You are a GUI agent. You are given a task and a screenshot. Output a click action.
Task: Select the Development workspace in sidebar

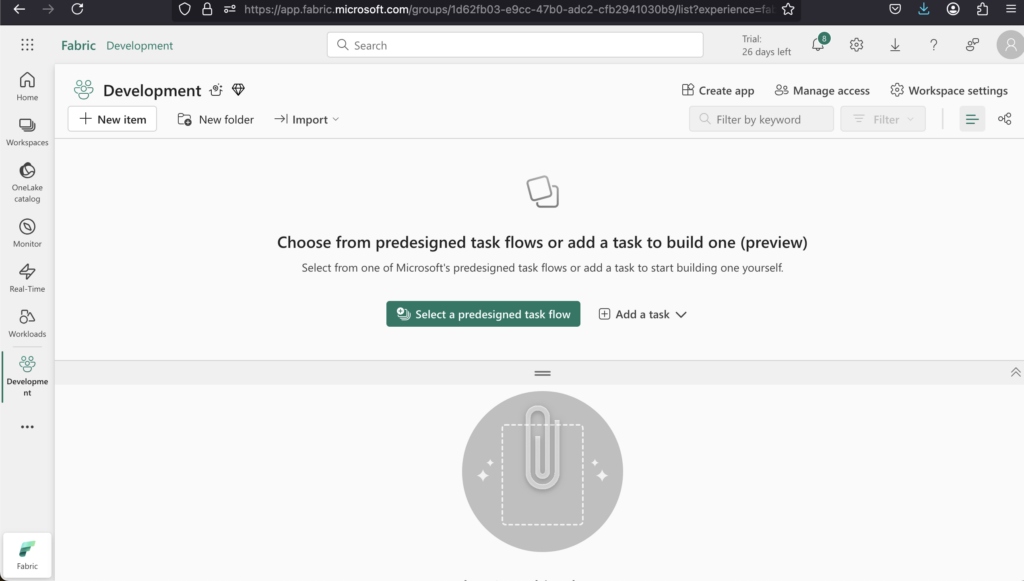[x=27, y=376]
